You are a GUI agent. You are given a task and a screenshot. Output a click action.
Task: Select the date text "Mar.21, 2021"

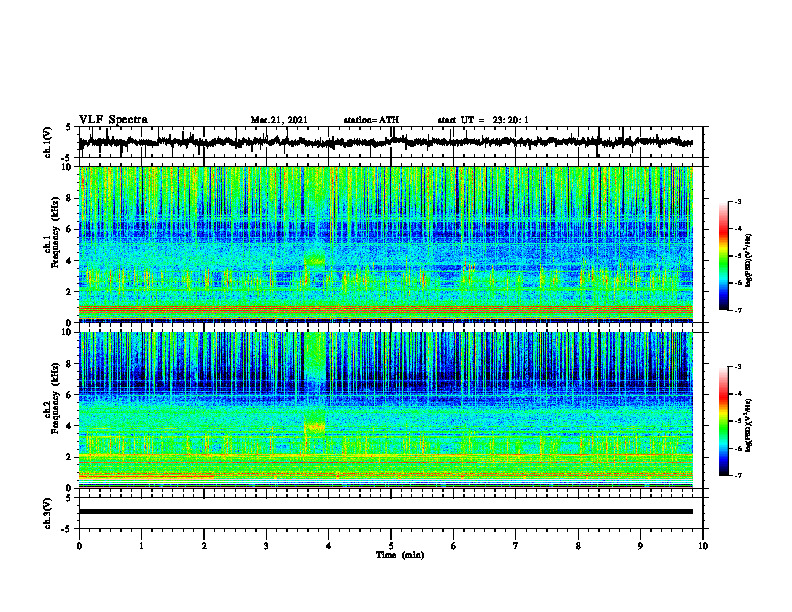[279, 120]
